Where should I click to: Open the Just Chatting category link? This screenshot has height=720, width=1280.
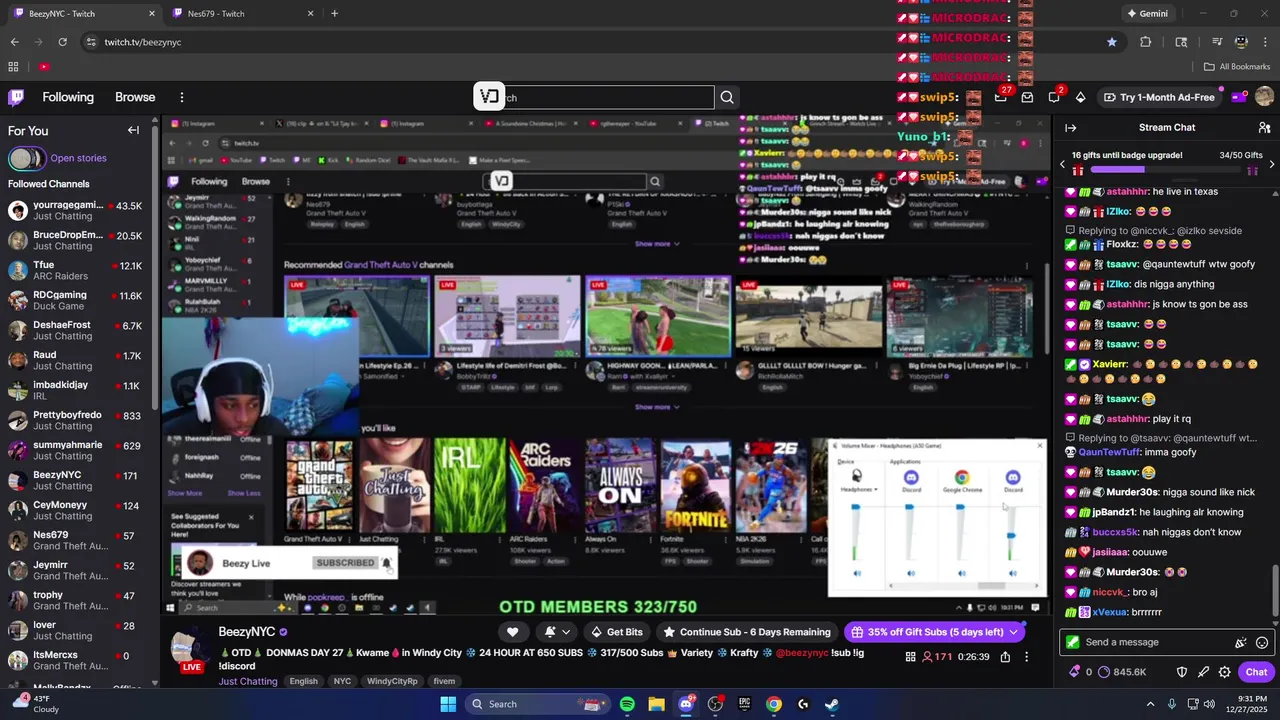[248, 682]
